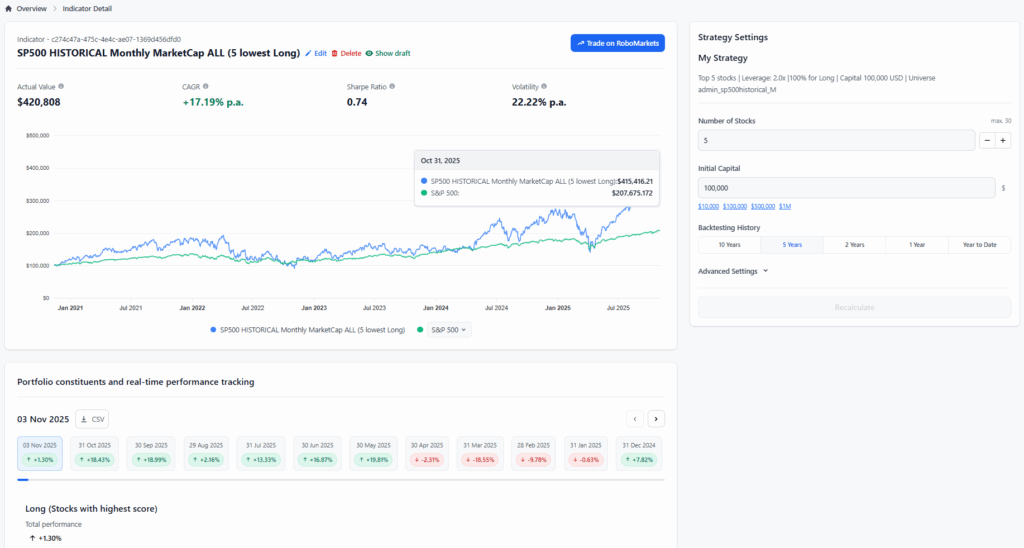Toggle the blue strategy series in legend
1024x548 pixels.
[213, 329]
